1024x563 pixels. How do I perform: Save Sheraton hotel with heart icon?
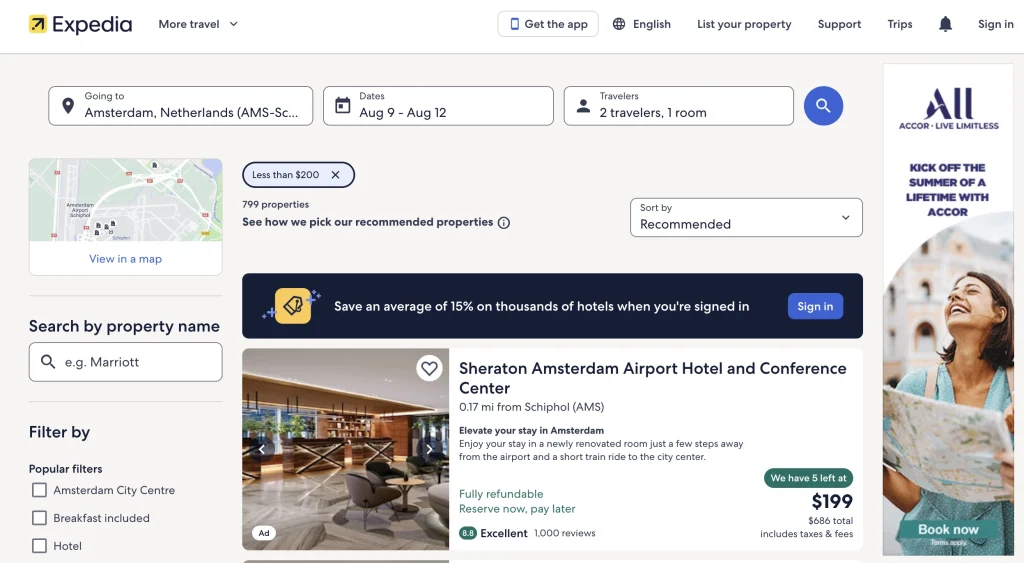[x=429, y=368]
